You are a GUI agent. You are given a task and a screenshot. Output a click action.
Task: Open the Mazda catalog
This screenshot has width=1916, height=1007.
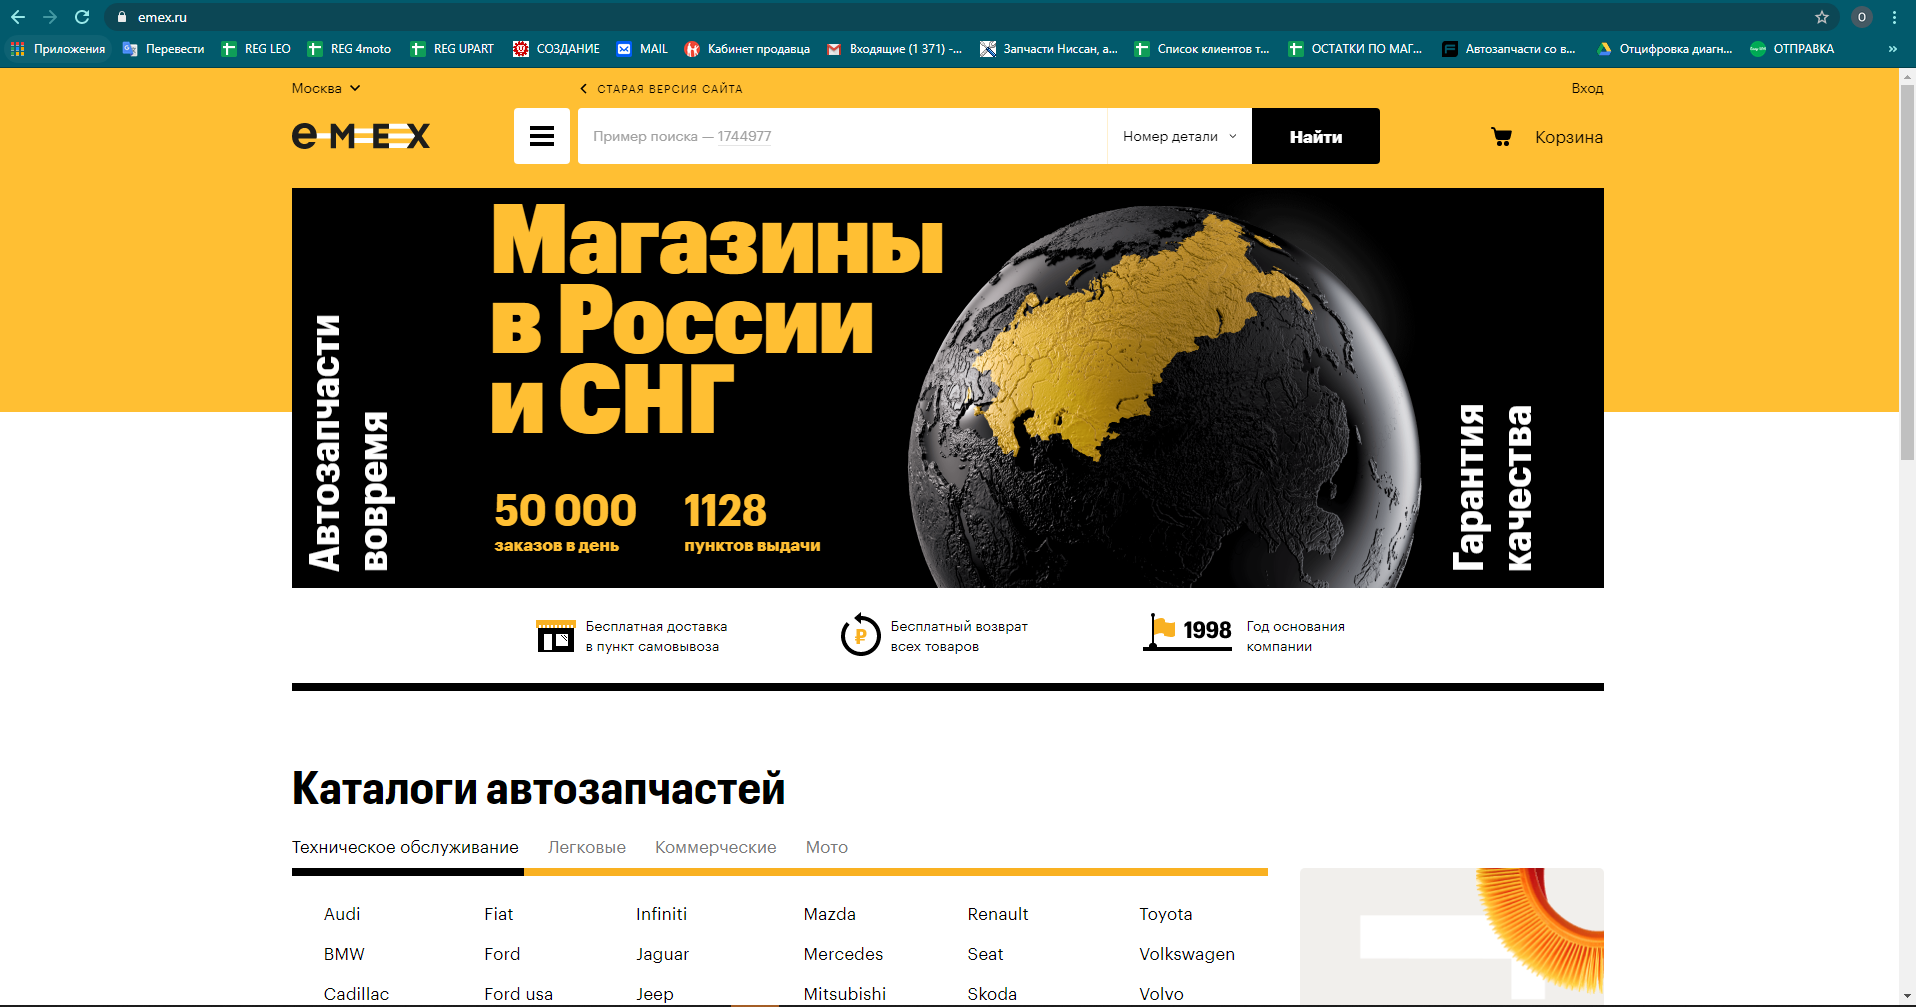[x=829, y=914]
